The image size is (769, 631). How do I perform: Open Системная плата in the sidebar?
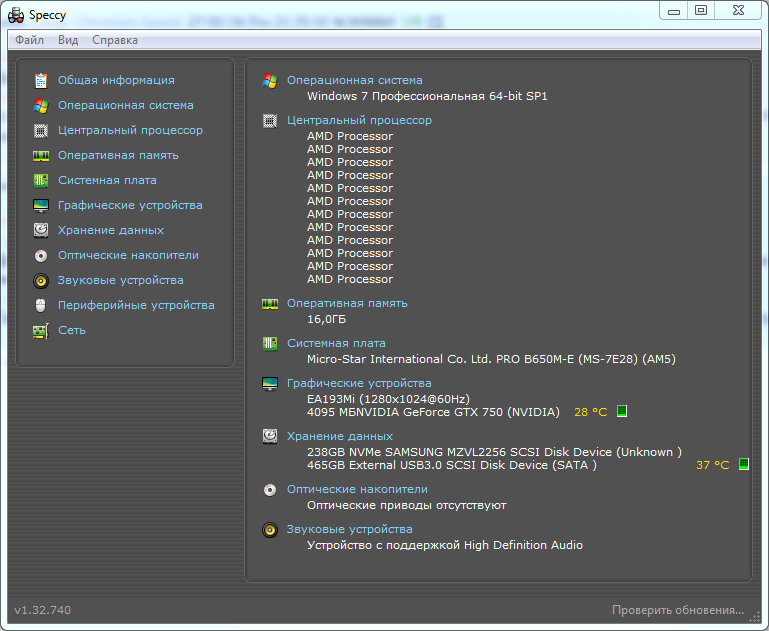[107, 180]
